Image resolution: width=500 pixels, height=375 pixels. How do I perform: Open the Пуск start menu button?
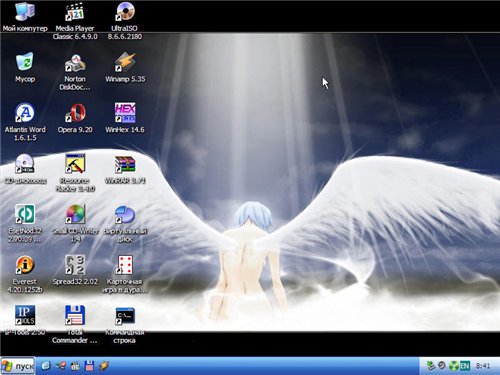(18, 366)
